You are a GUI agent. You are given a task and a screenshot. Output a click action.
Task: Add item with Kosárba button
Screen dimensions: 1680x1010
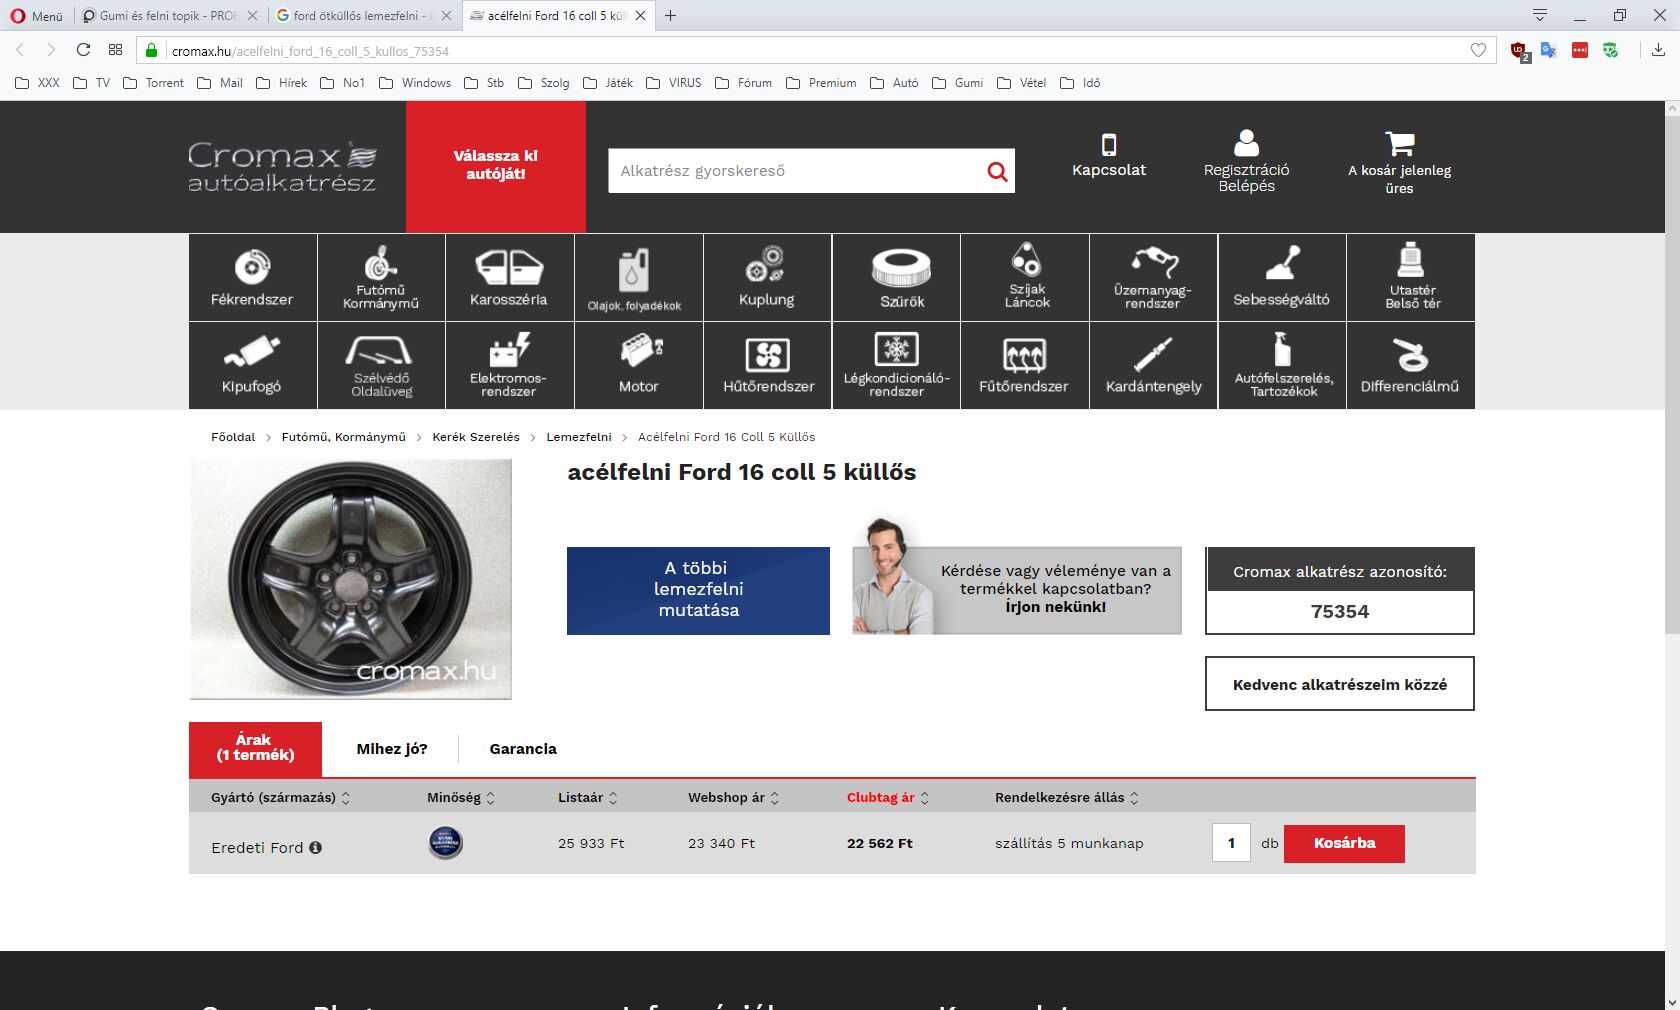[1344, 843]
